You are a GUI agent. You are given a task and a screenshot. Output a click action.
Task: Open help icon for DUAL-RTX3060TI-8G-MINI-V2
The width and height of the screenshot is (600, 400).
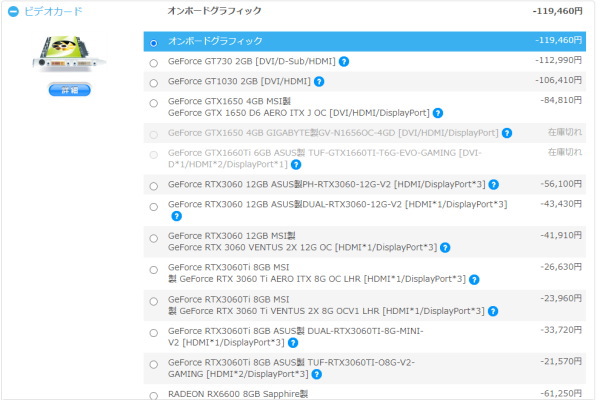click(x=293, y=343)
